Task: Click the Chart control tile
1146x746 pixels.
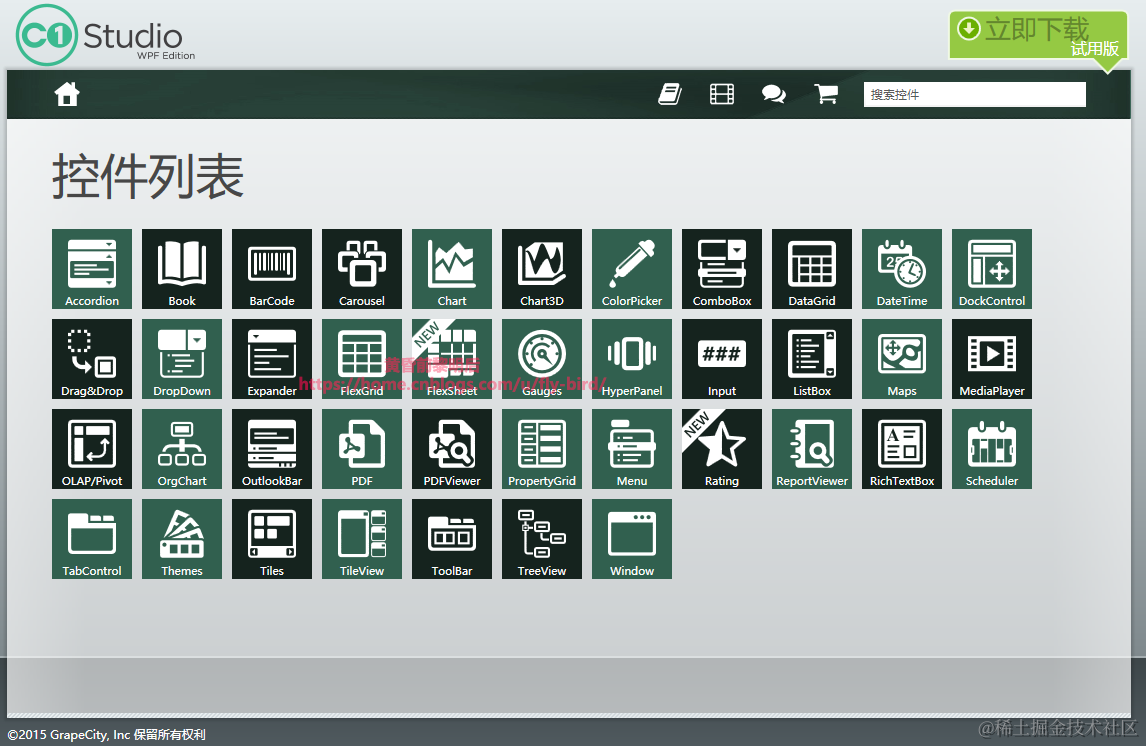Action: point(452,269)
